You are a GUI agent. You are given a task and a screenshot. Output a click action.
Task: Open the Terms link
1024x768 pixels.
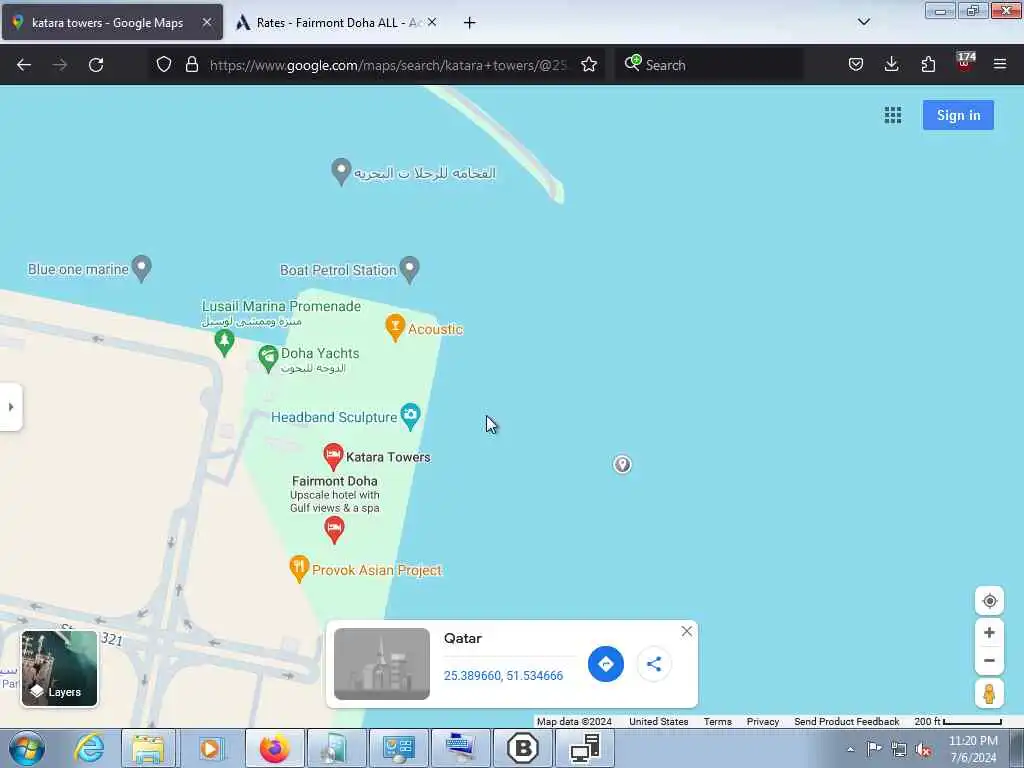[x=717, y=722]
